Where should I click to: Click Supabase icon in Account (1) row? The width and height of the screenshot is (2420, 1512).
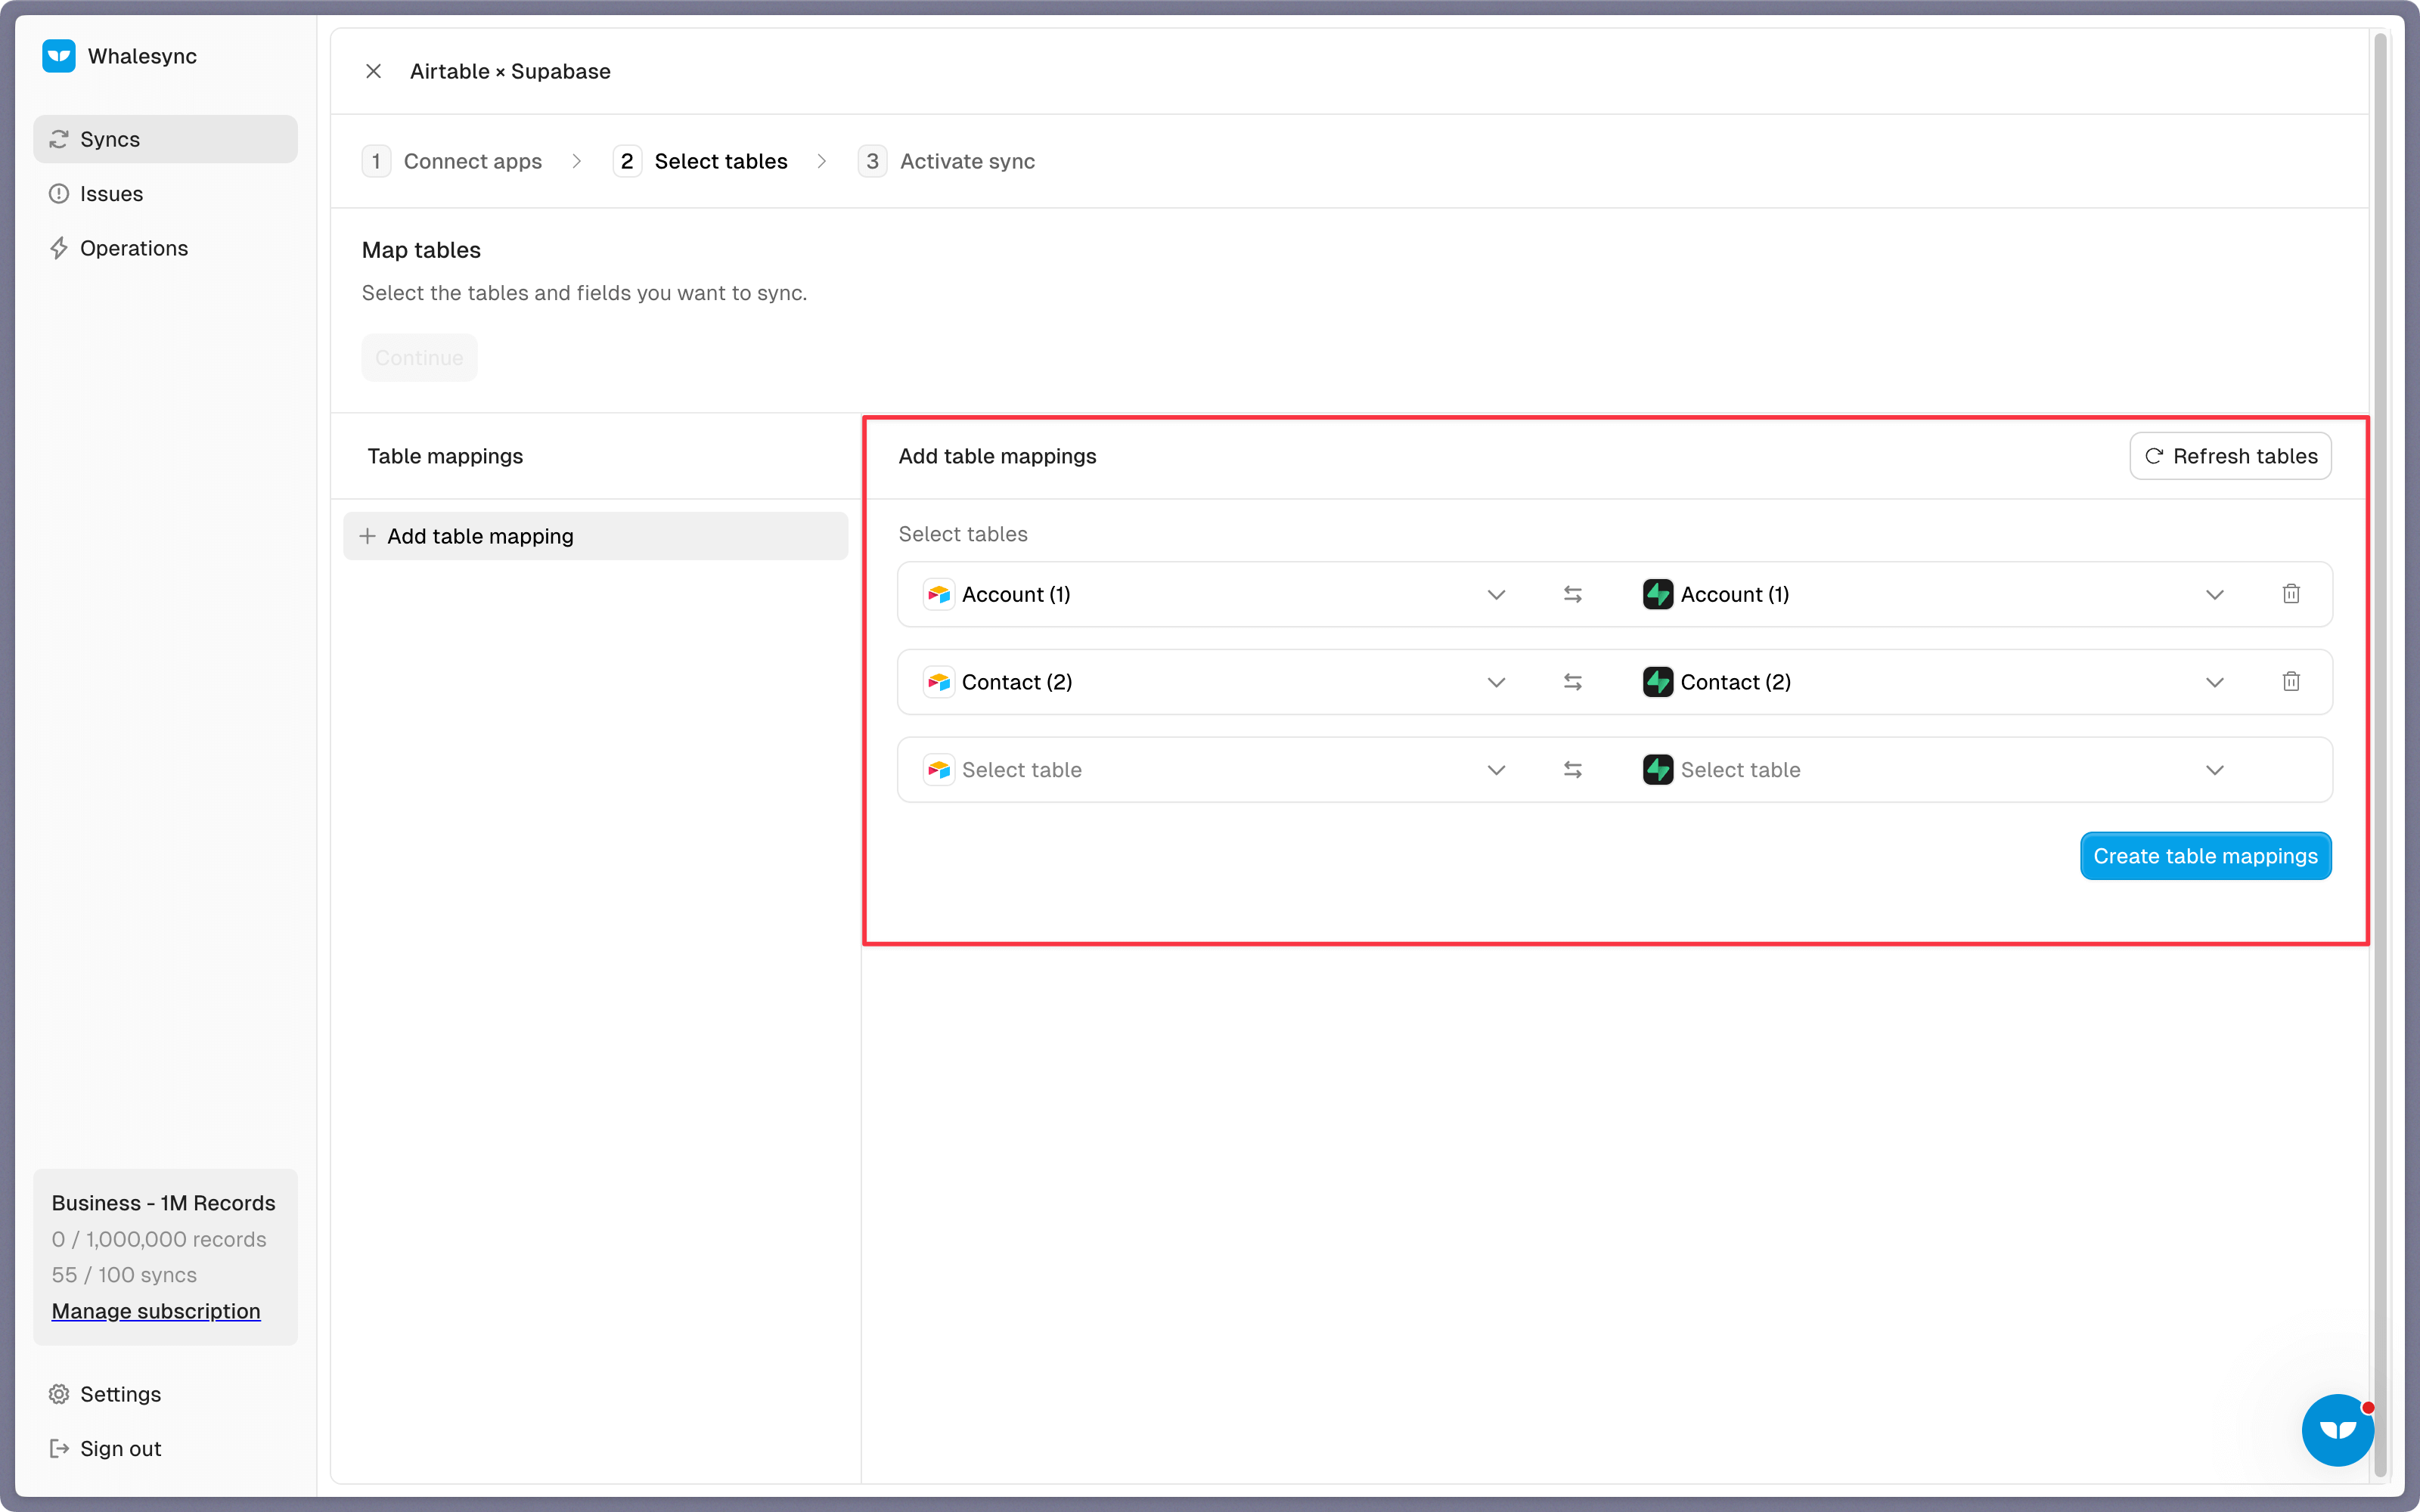(1658, 594)
